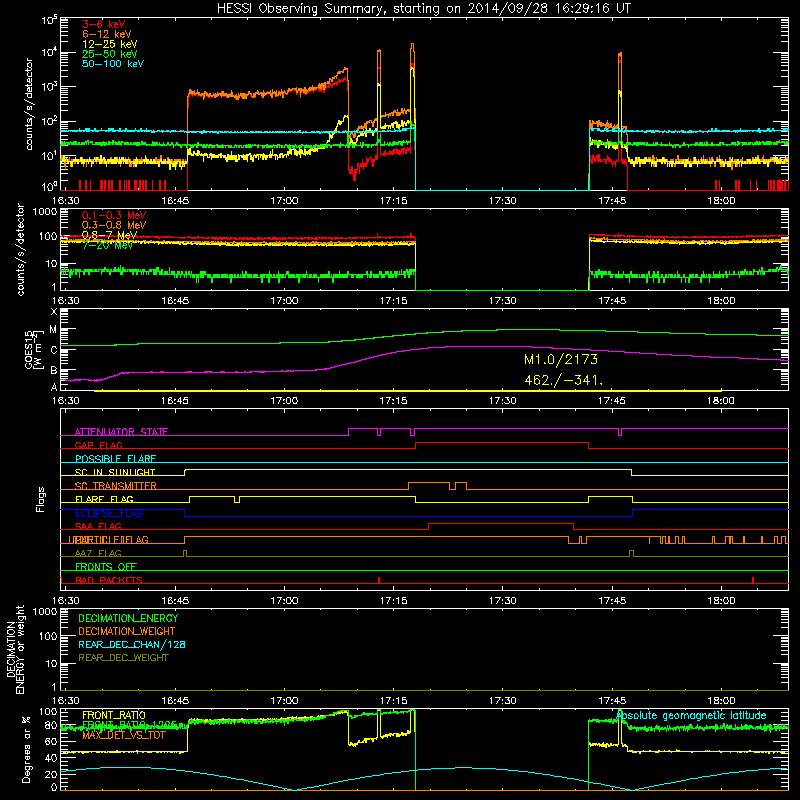Select the 50-100 keV legend label
Image resolution: width=800 pixels, height=800 pixels.
(113, 64)
